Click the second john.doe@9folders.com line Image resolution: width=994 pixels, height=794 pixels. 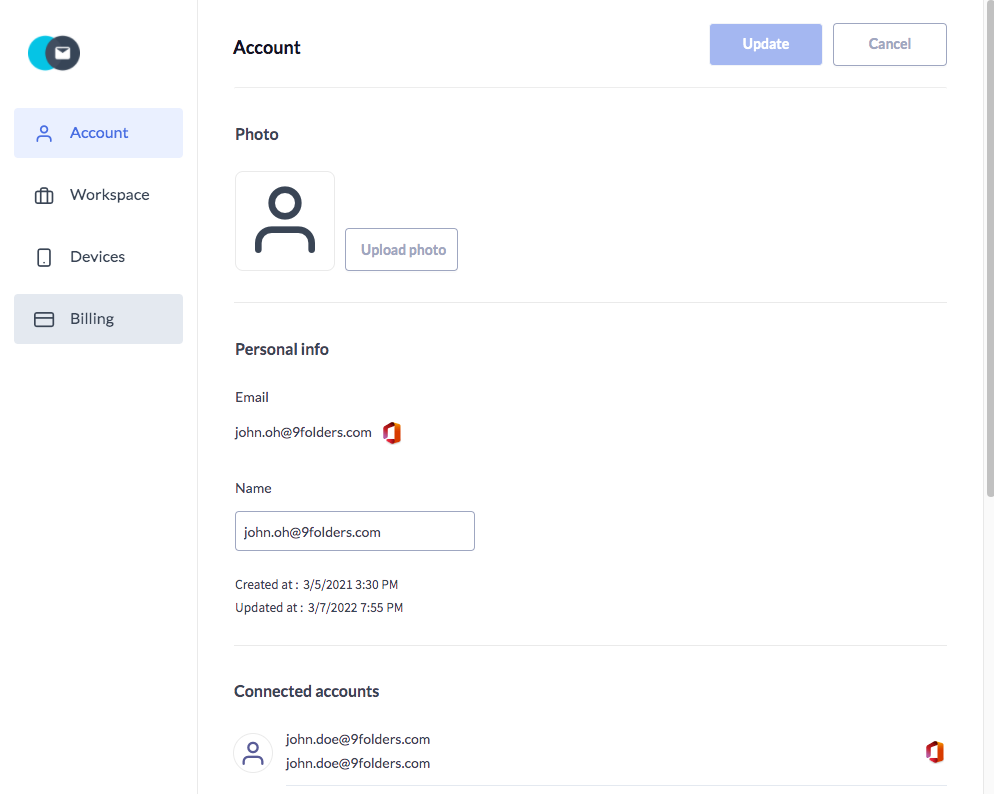(x=358, y=764)
